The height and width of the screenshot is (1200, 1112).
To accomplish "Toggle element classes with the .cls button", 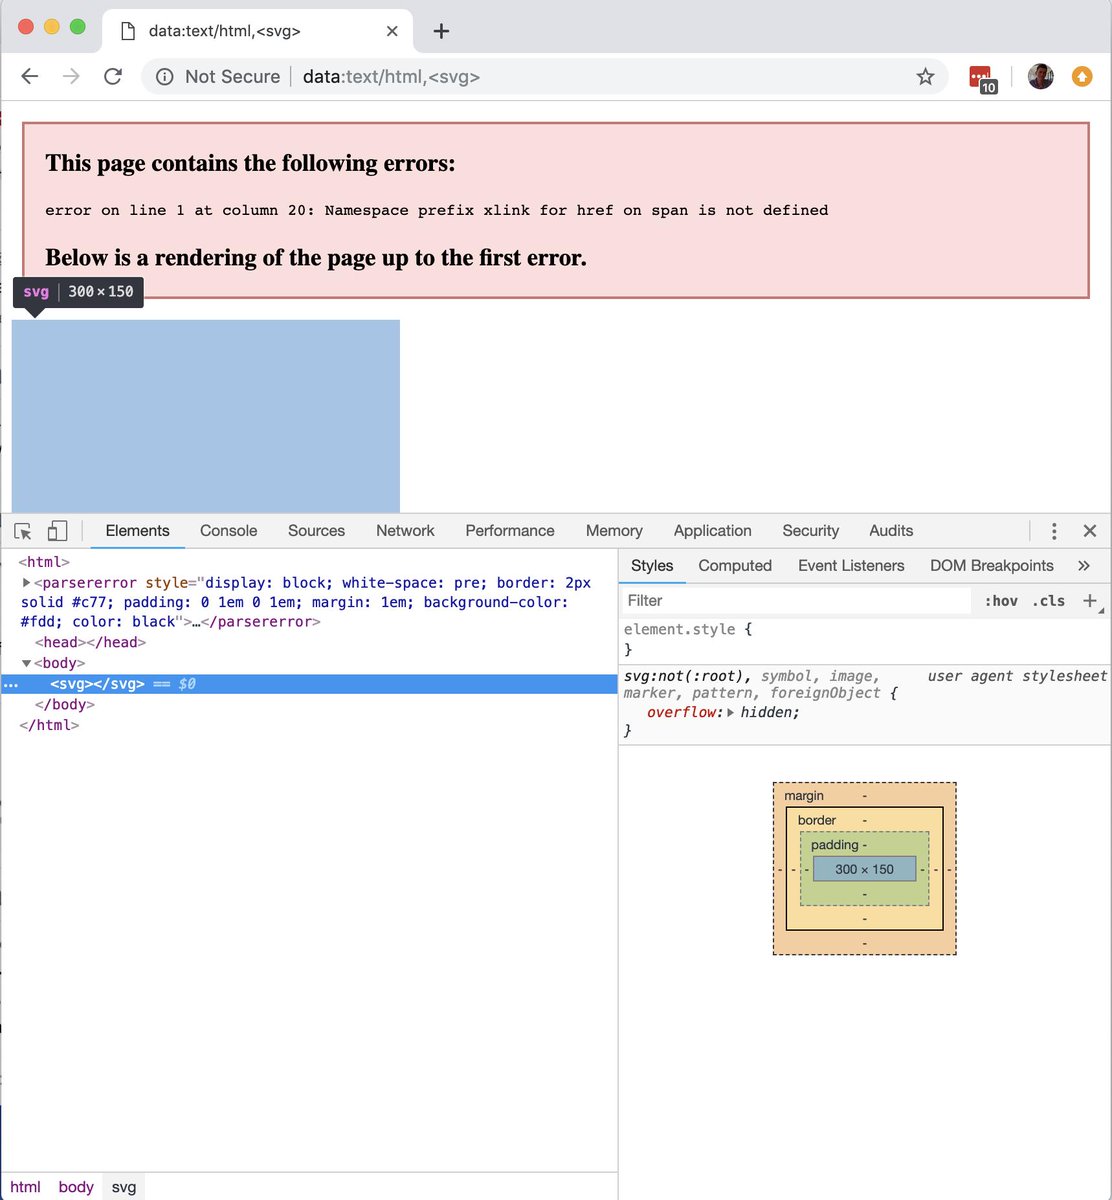I will pos(1048,600).
